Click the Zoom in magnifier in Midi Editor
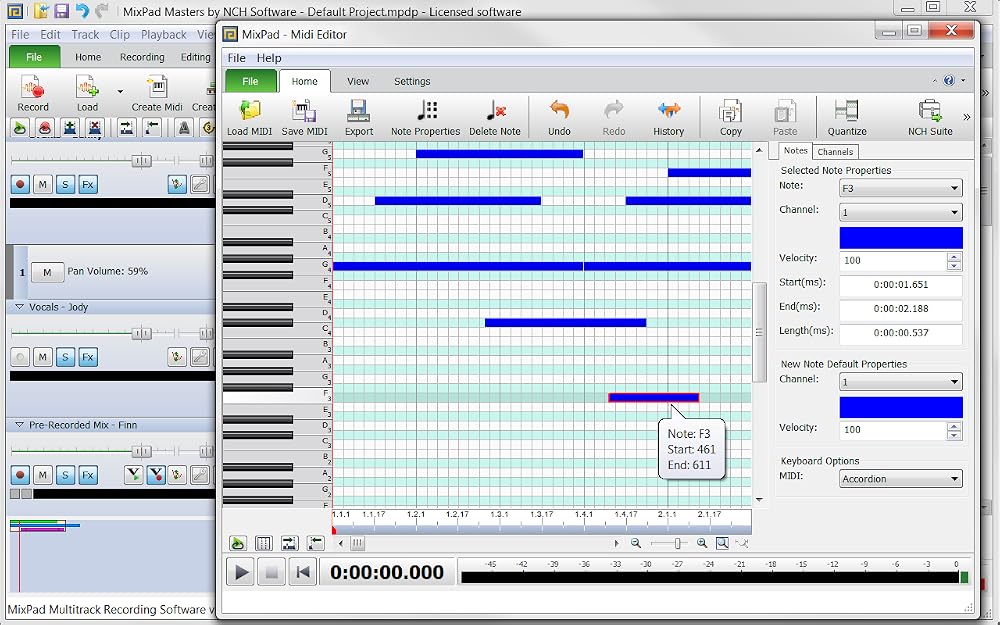1000x625 pixels. 702,543
